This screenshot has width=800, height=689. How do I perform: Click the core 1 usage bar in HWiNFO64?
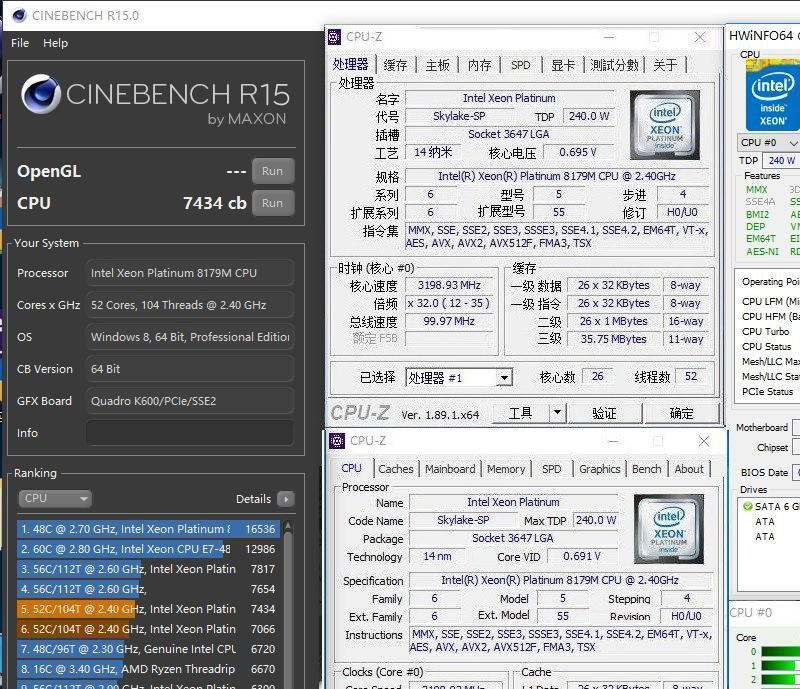point(780,666)
